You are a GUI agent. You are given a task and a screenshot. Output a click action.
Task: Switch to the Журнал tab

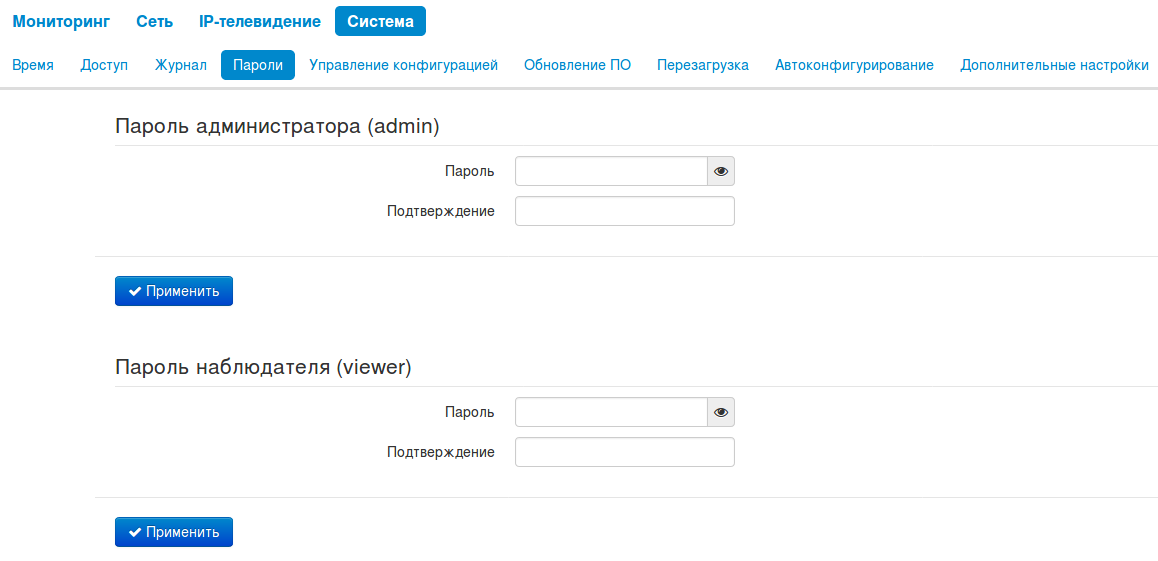click(181, 65)
